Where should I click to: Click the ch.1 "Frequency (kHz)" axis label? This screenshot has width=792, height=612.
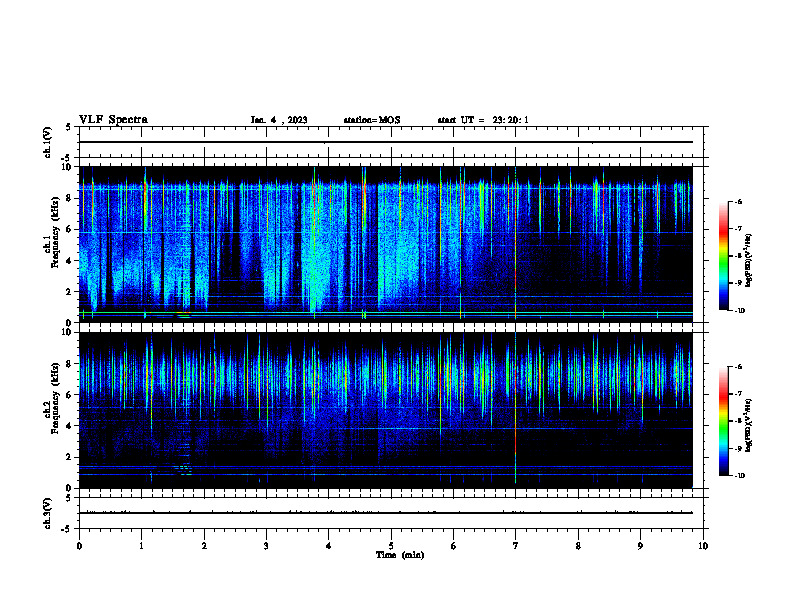point(55,232)
